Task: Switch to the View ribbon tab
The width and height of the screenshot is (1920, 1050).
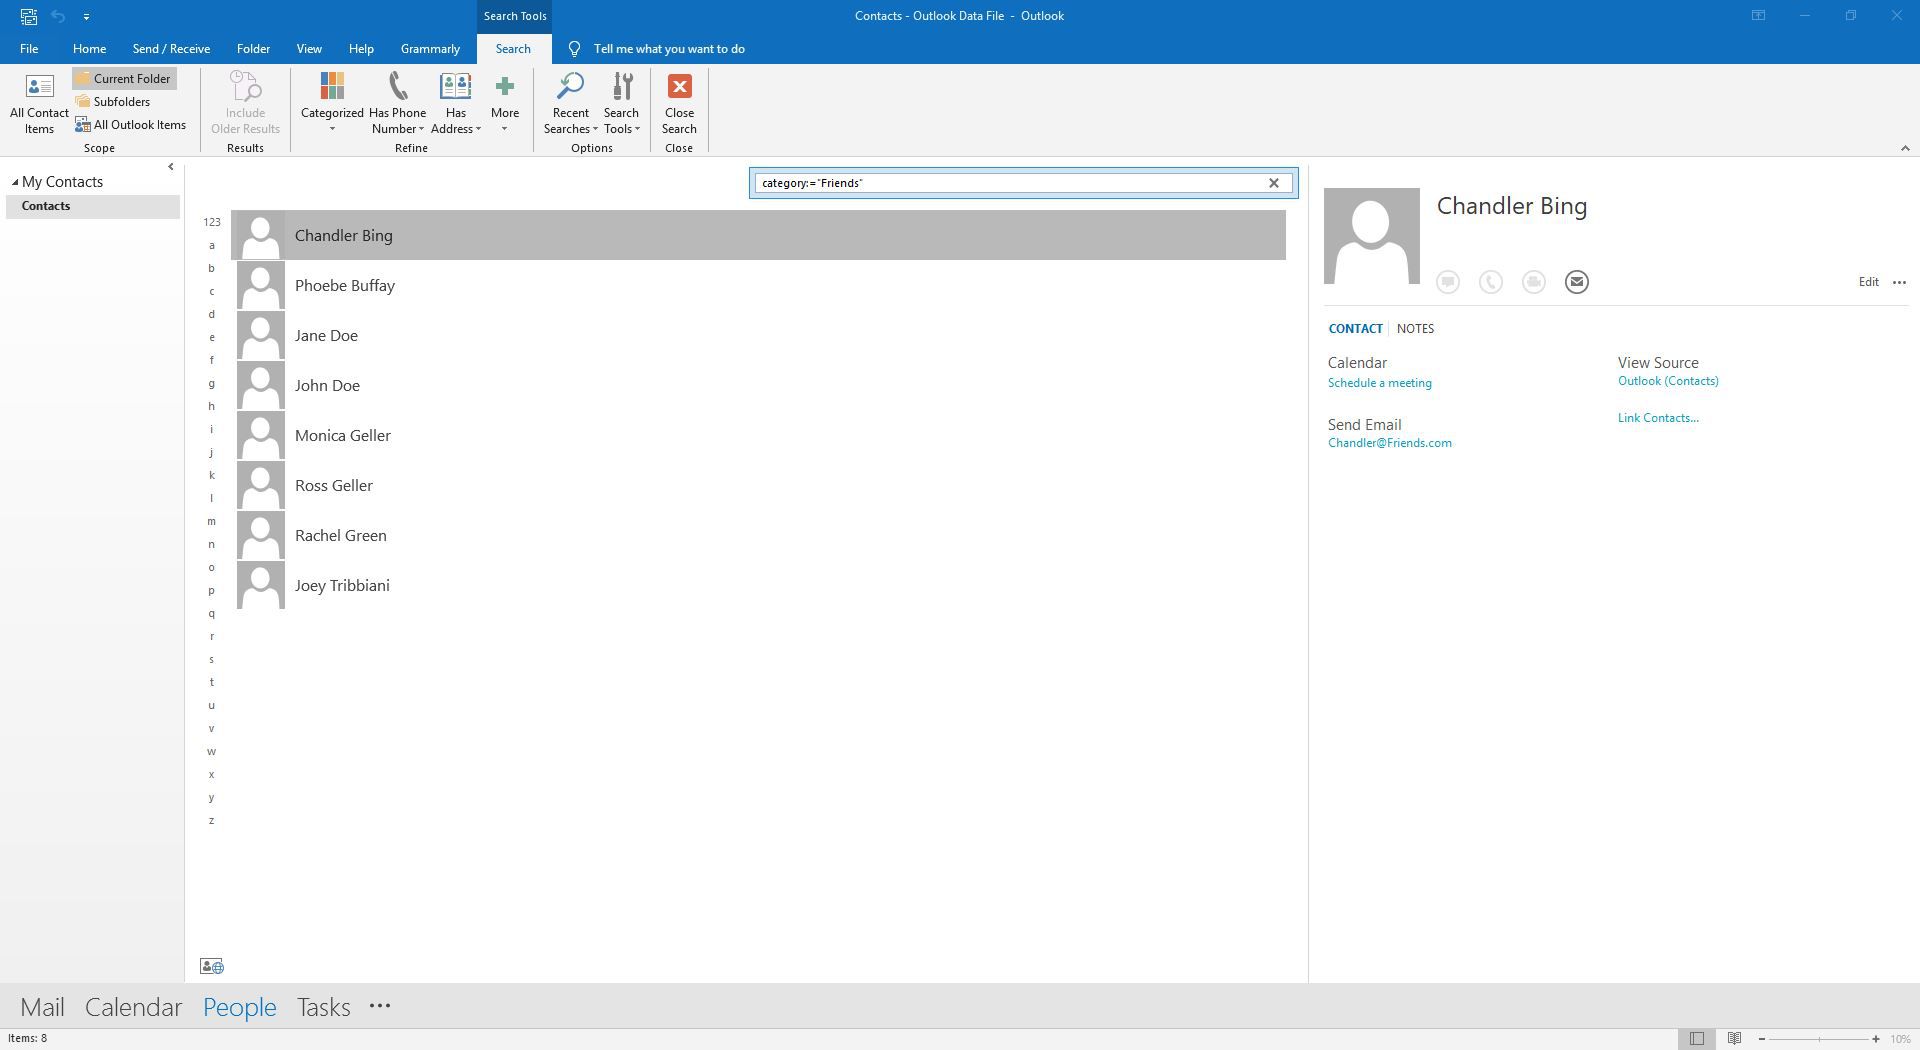Action: [x=308, y=49]
